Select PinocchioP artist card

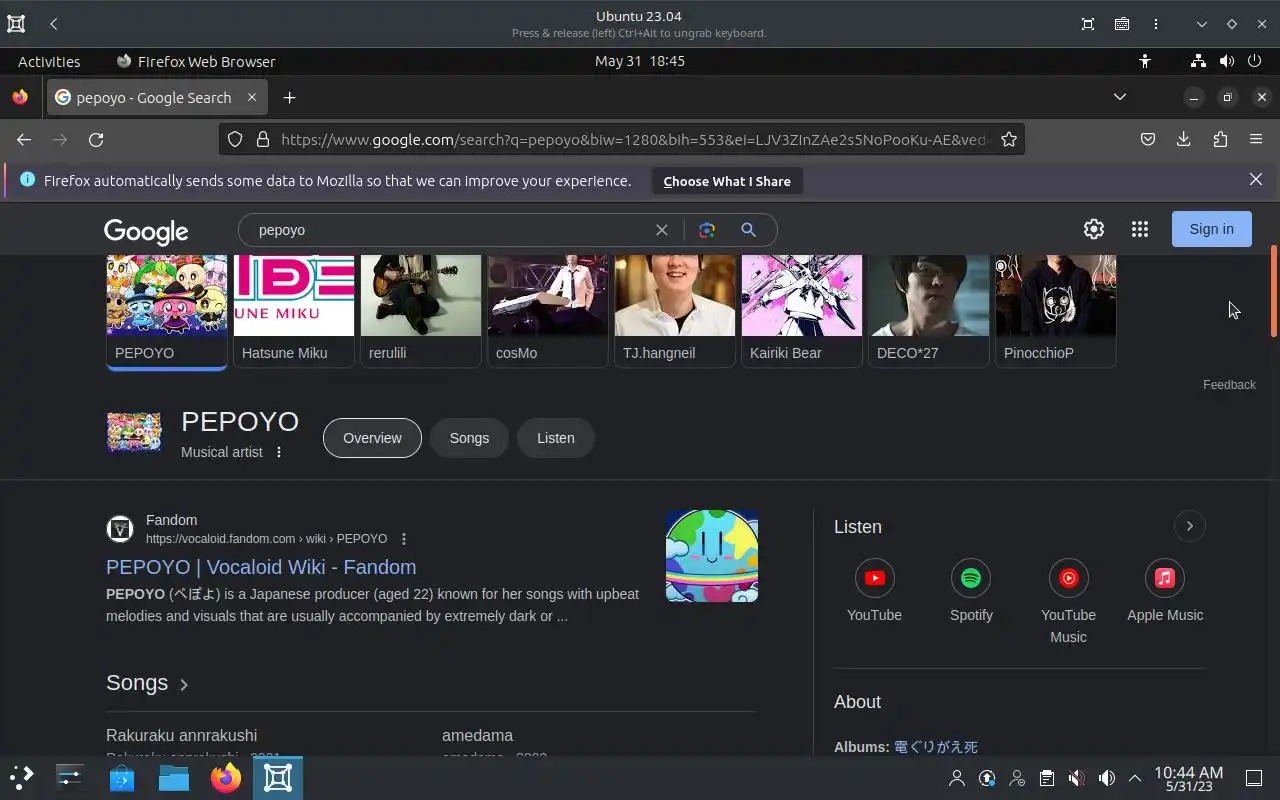[1056, 311]
